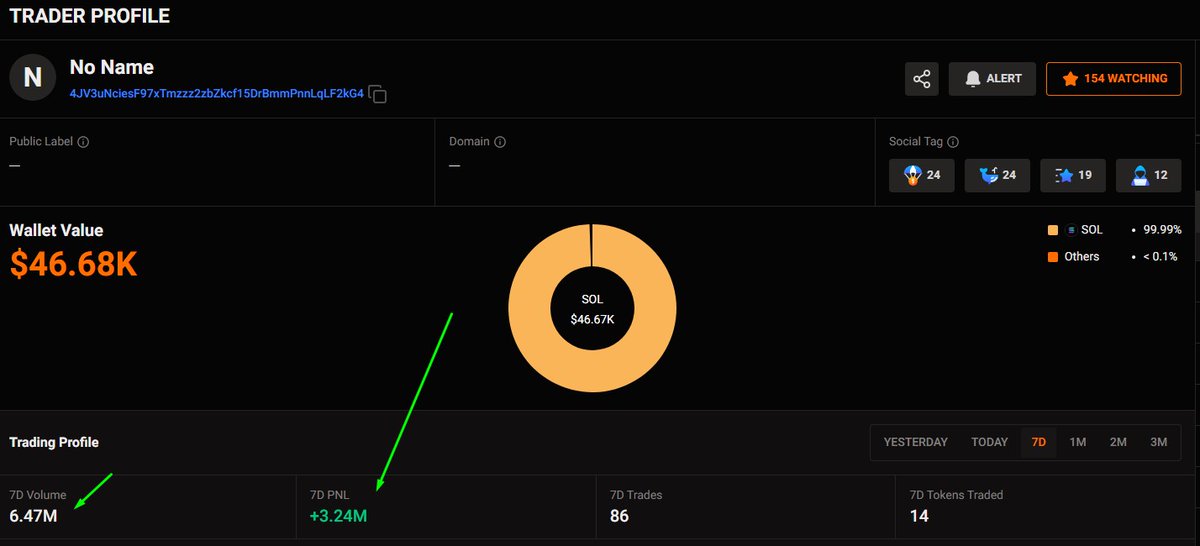The height and width of the screenshot is (546, 1200).
Task: Open the share icon button
Action: click(x=922, y=79)
